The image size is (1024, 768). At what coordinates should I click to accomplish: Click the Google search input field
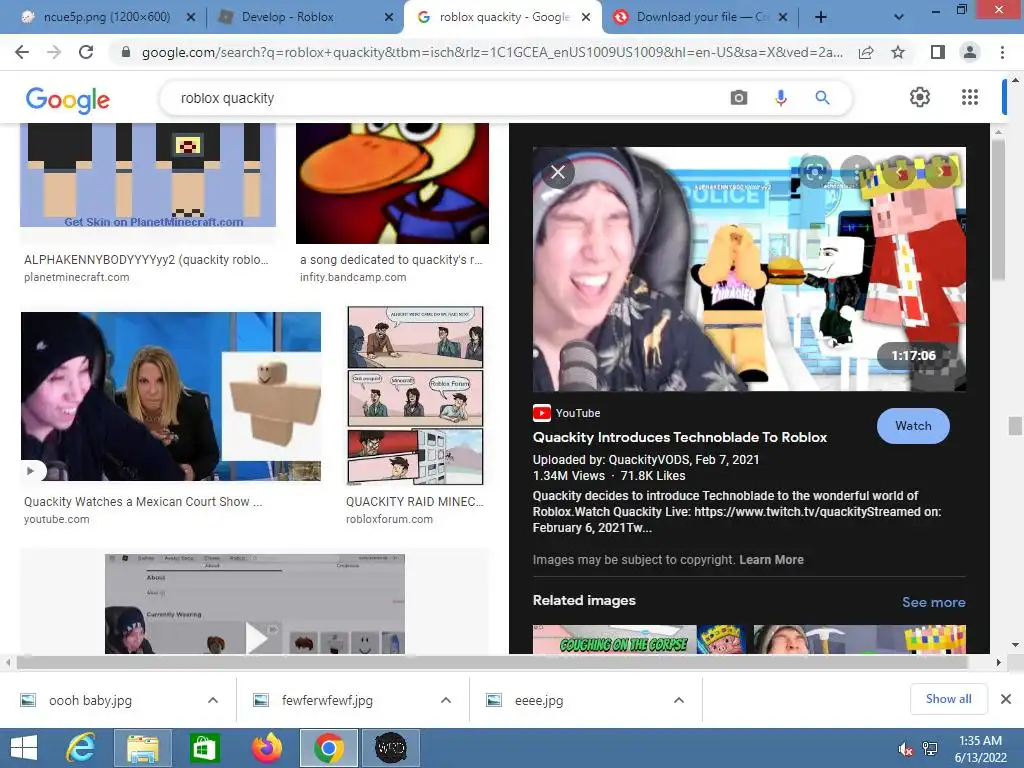click(x=451, y=98)
